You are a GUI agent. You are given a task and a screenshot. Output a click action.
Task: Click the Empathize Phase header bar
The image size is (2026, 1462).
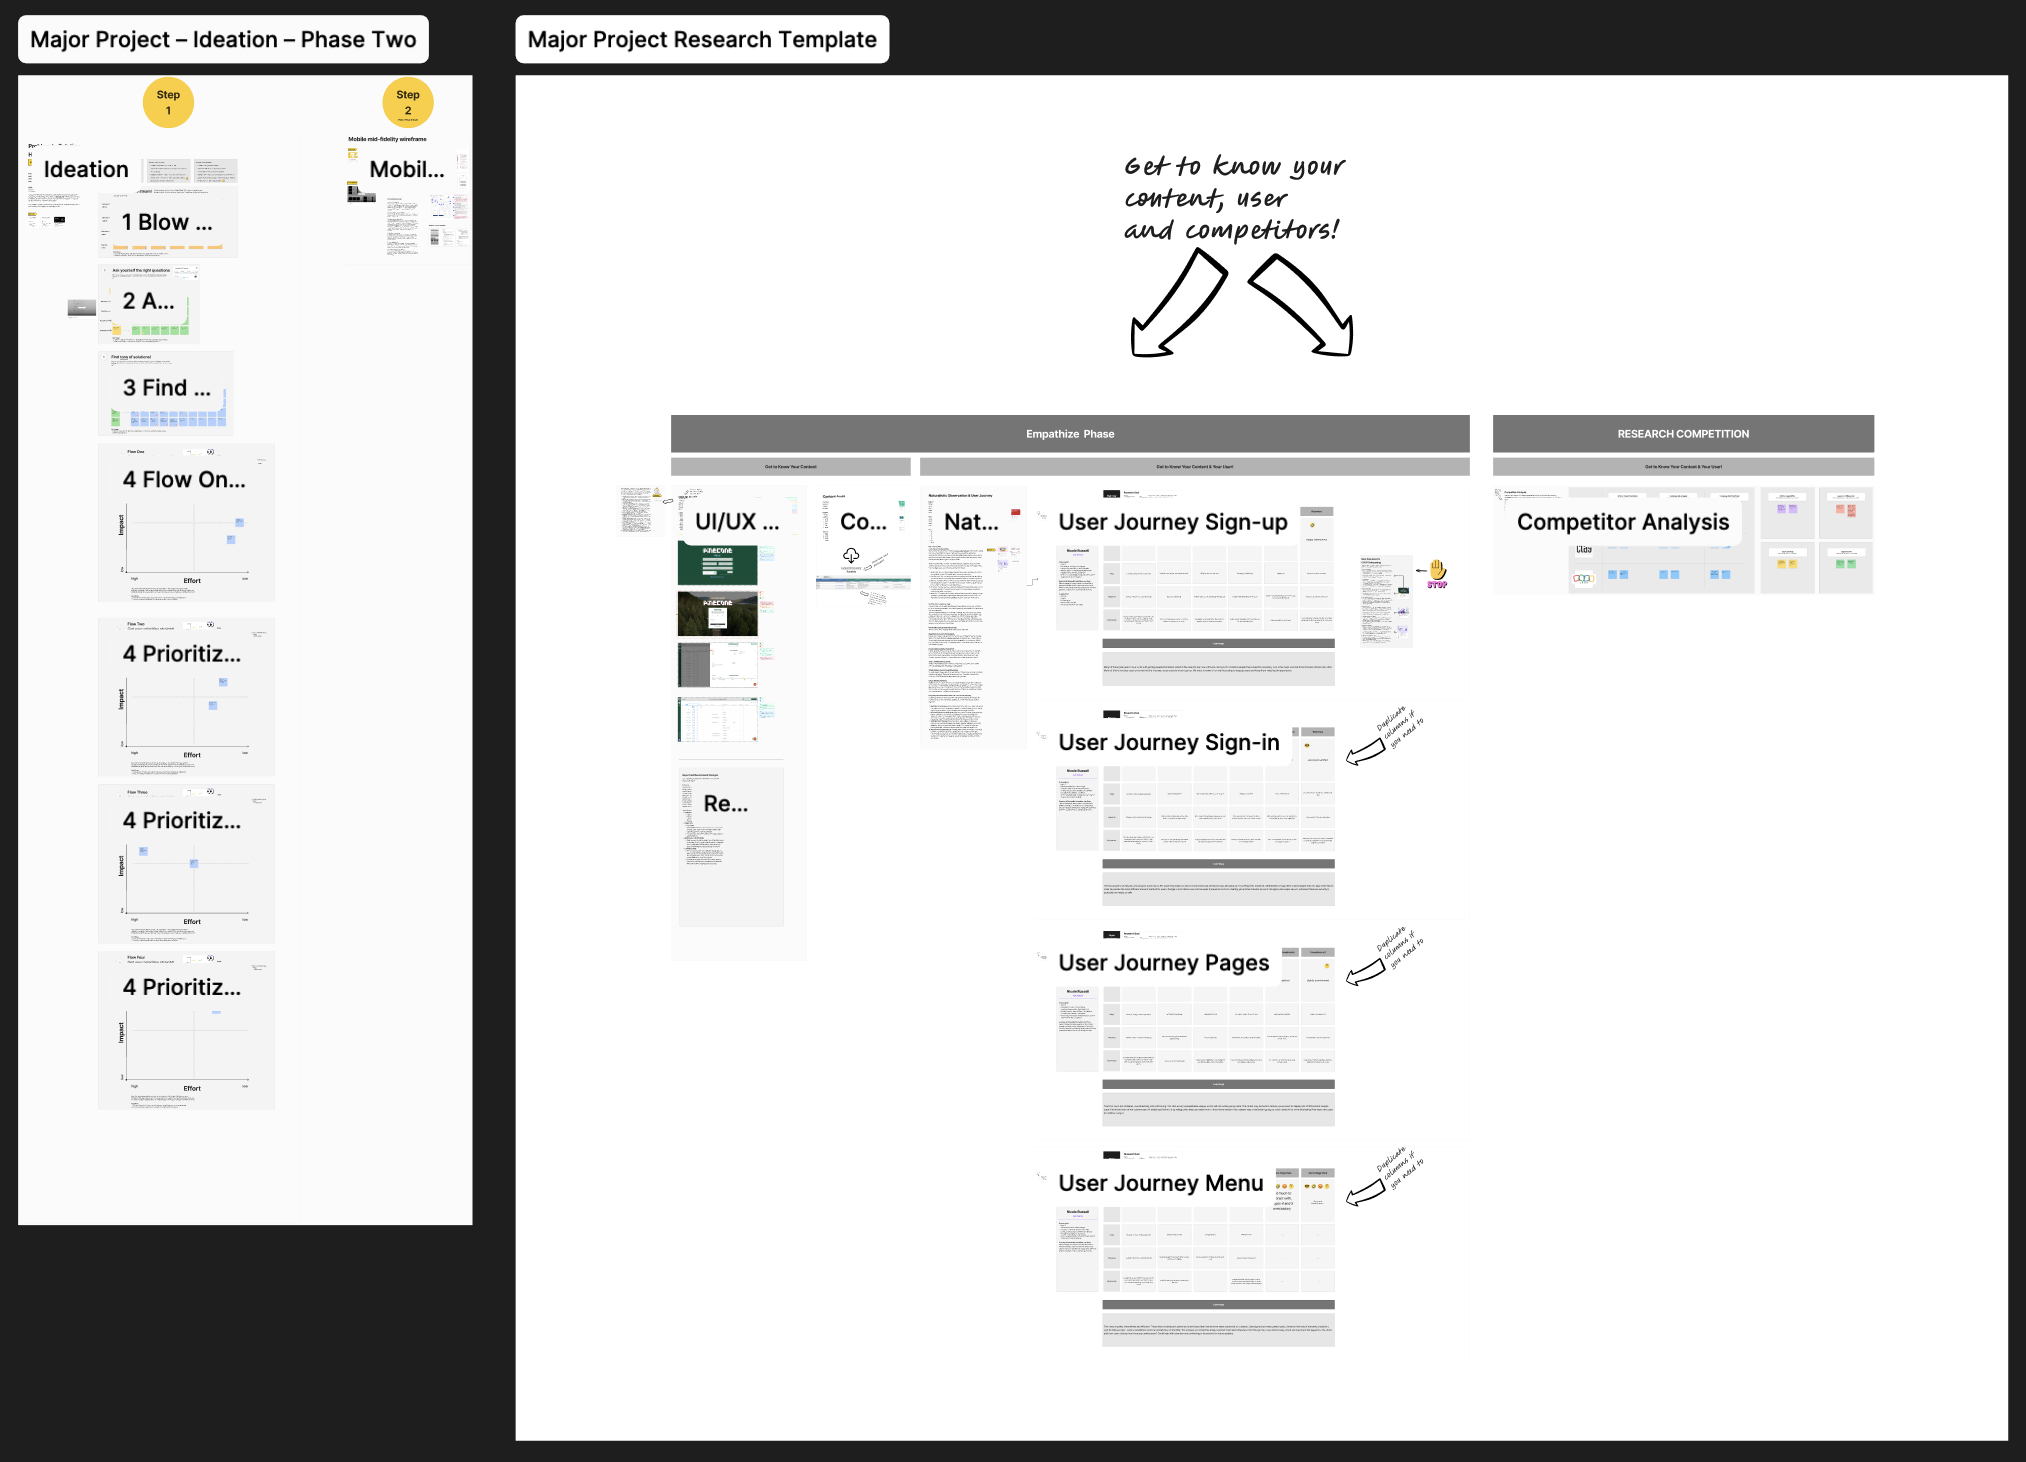(1070, 434)
